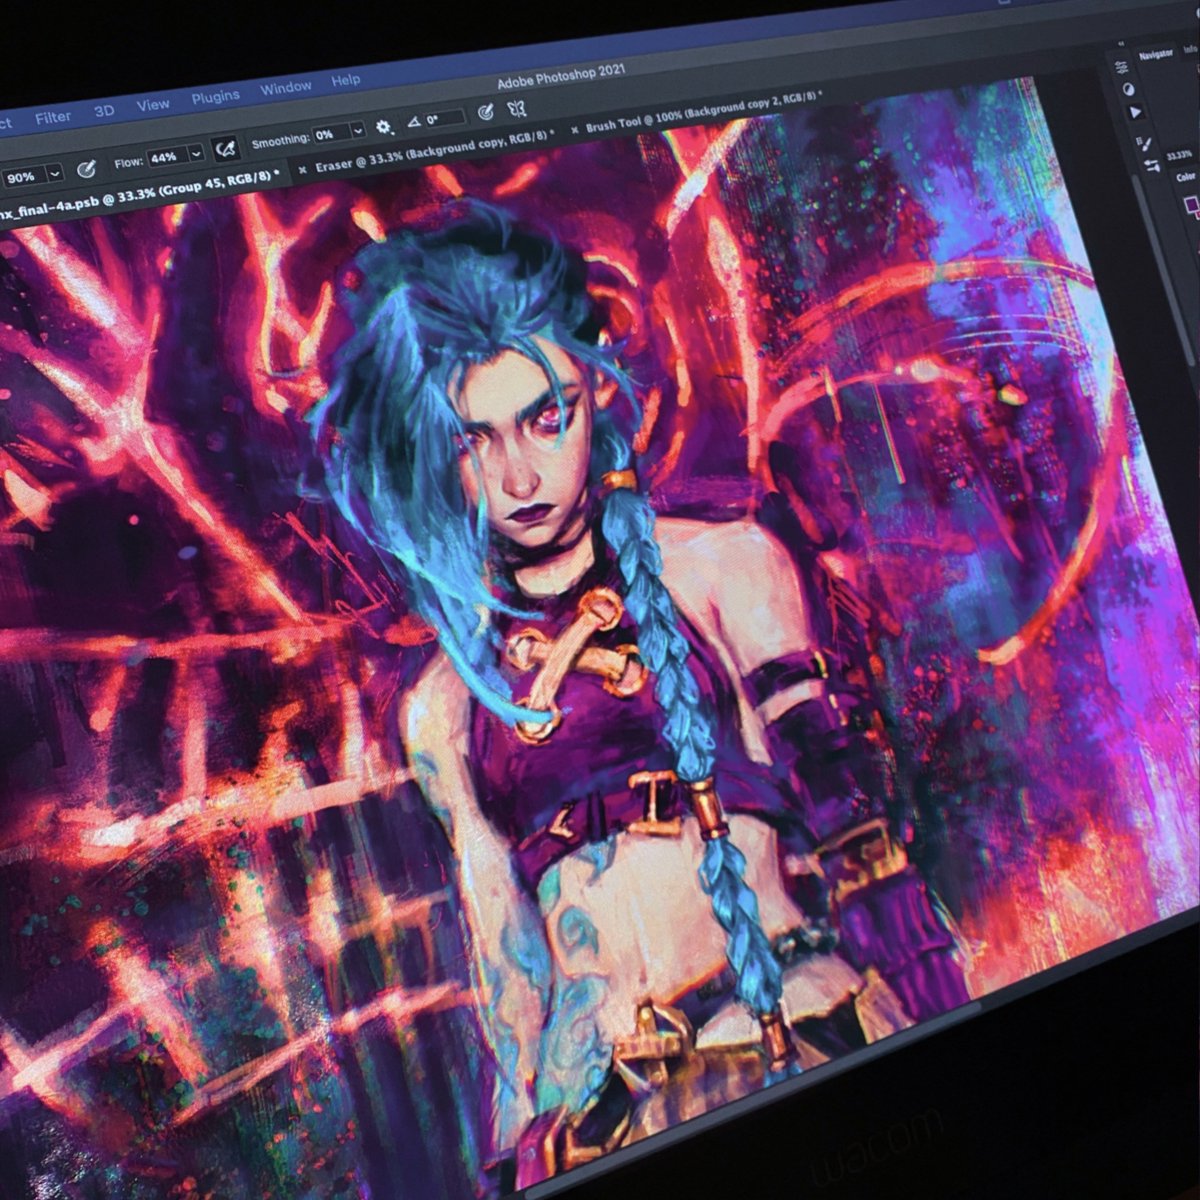Click the 90% opacity value field
Screen dimensions: 1200x1200
pos(22,177)
